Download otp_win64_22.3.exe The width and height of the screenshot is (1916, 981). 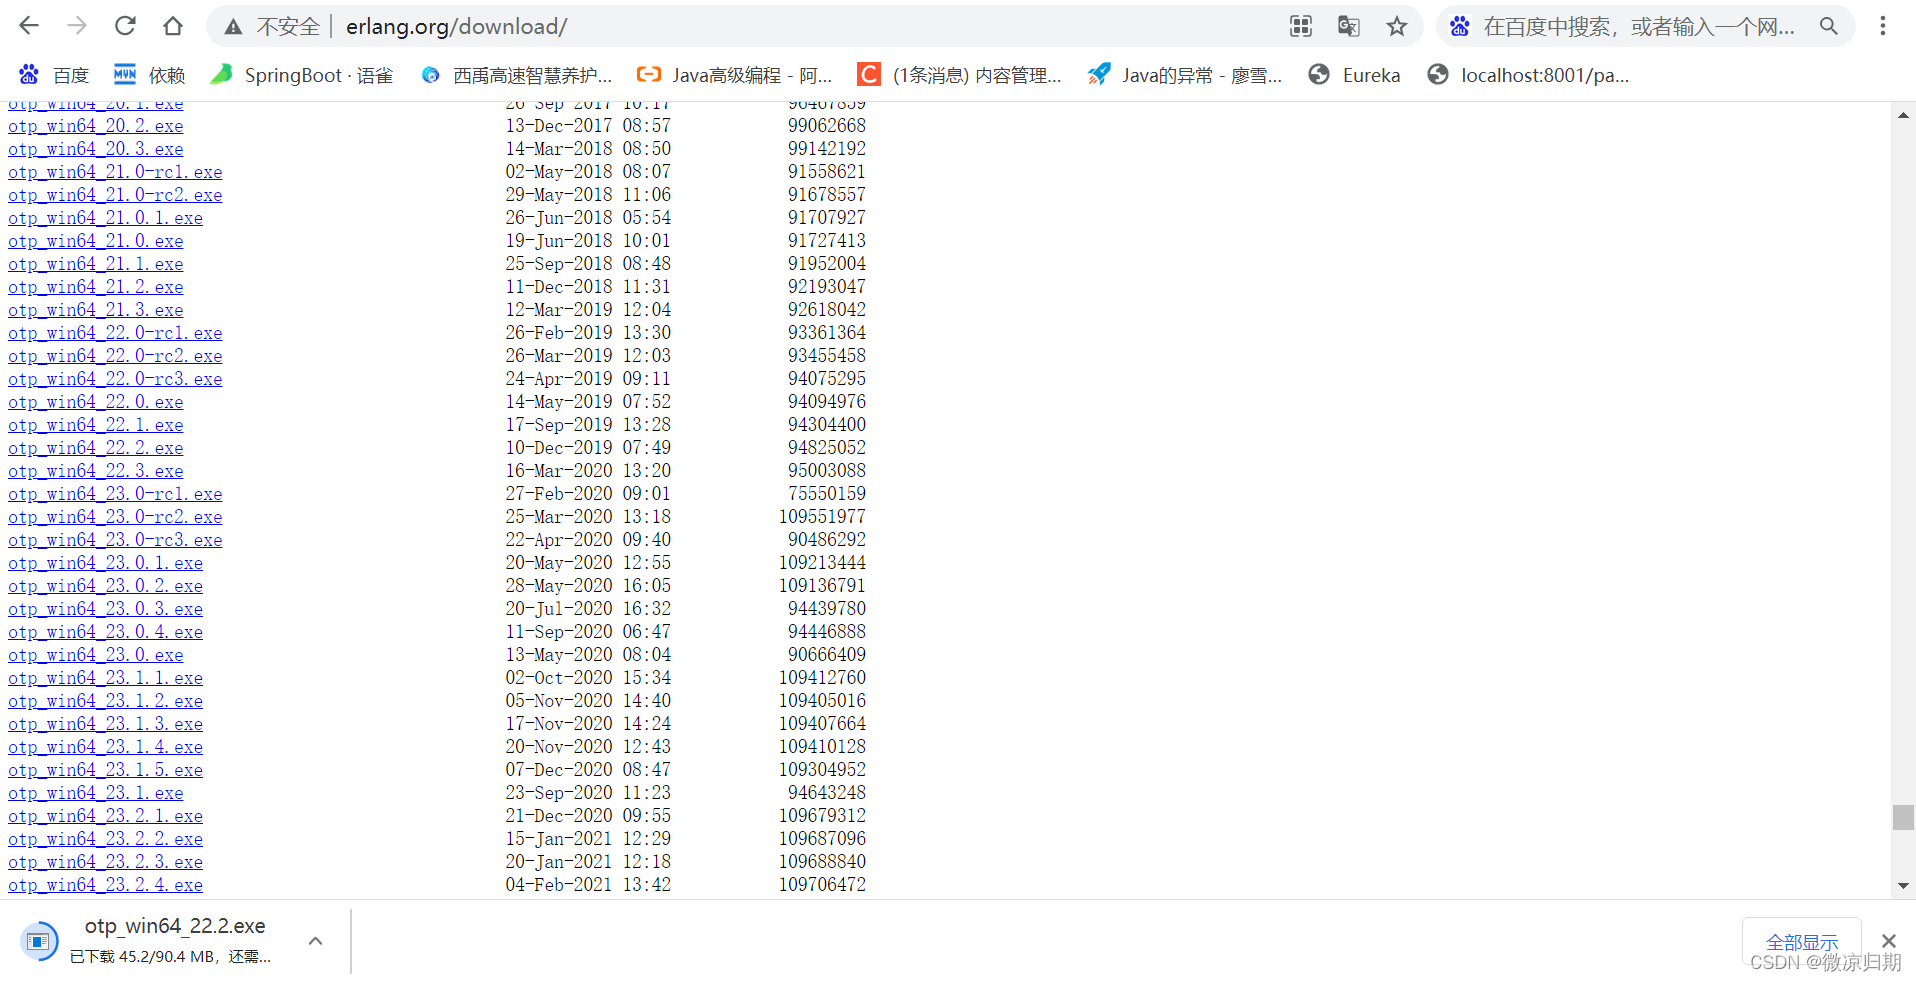(96, 471)
